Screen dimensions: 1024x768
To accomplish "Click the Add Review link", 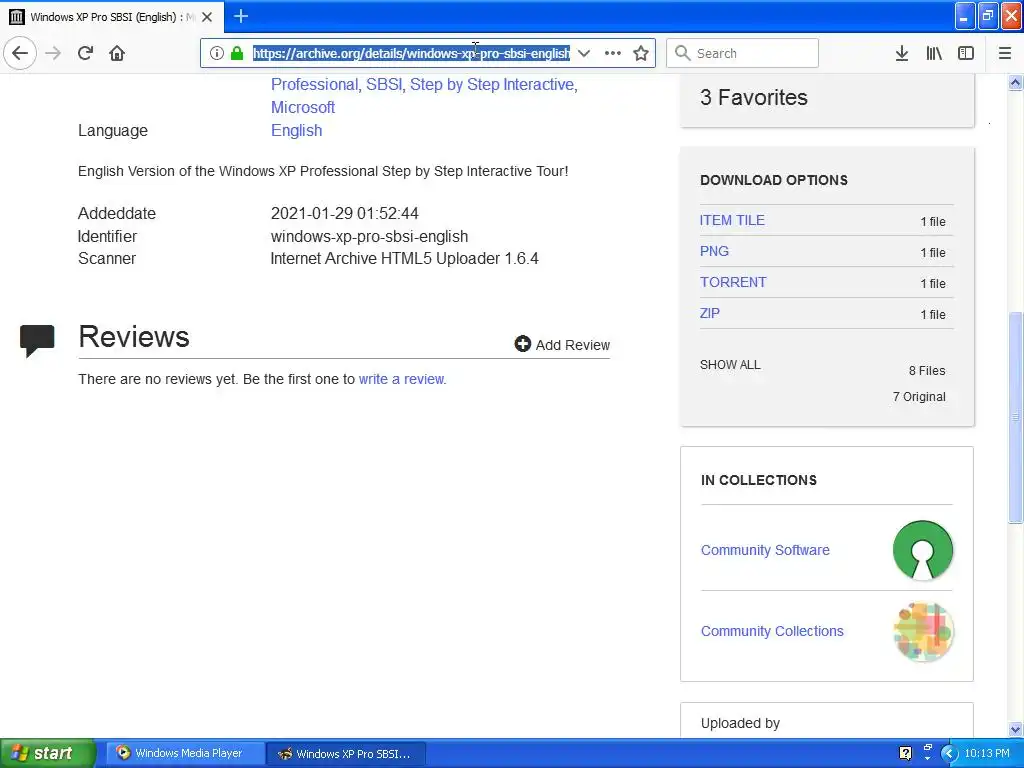I will pos(573,345).
